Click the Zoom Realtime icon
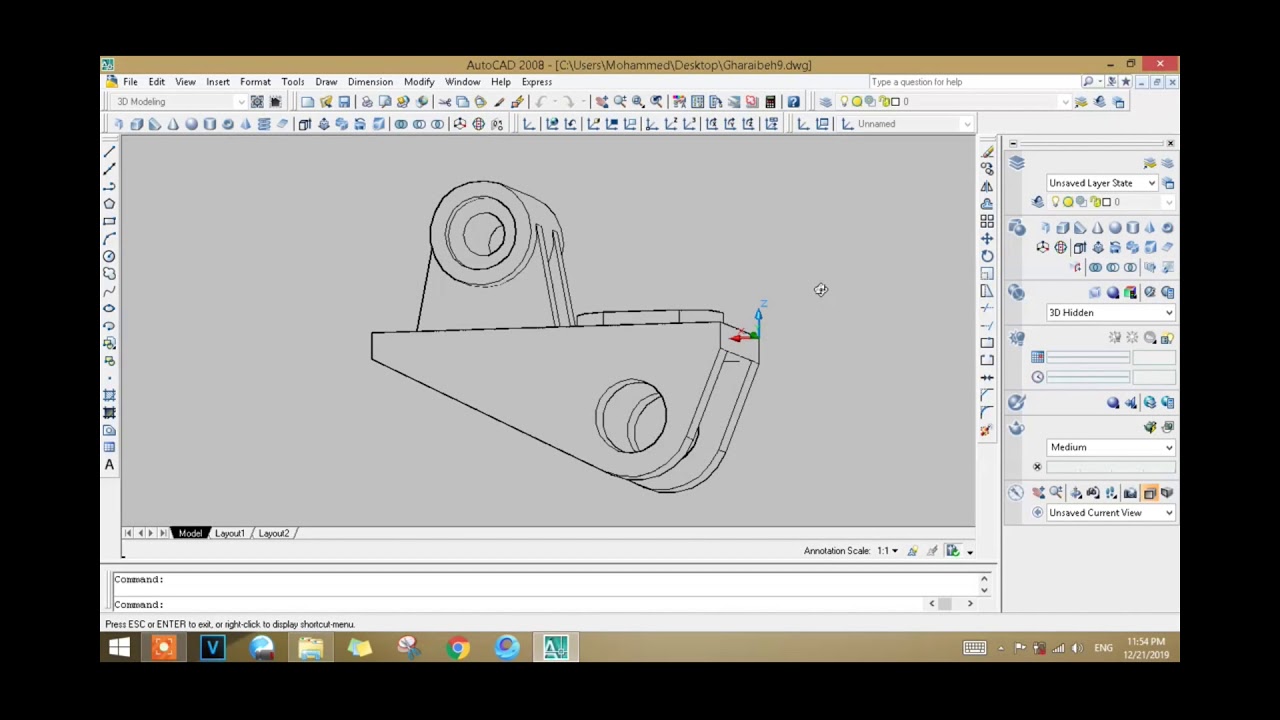 tap(620, 102)
